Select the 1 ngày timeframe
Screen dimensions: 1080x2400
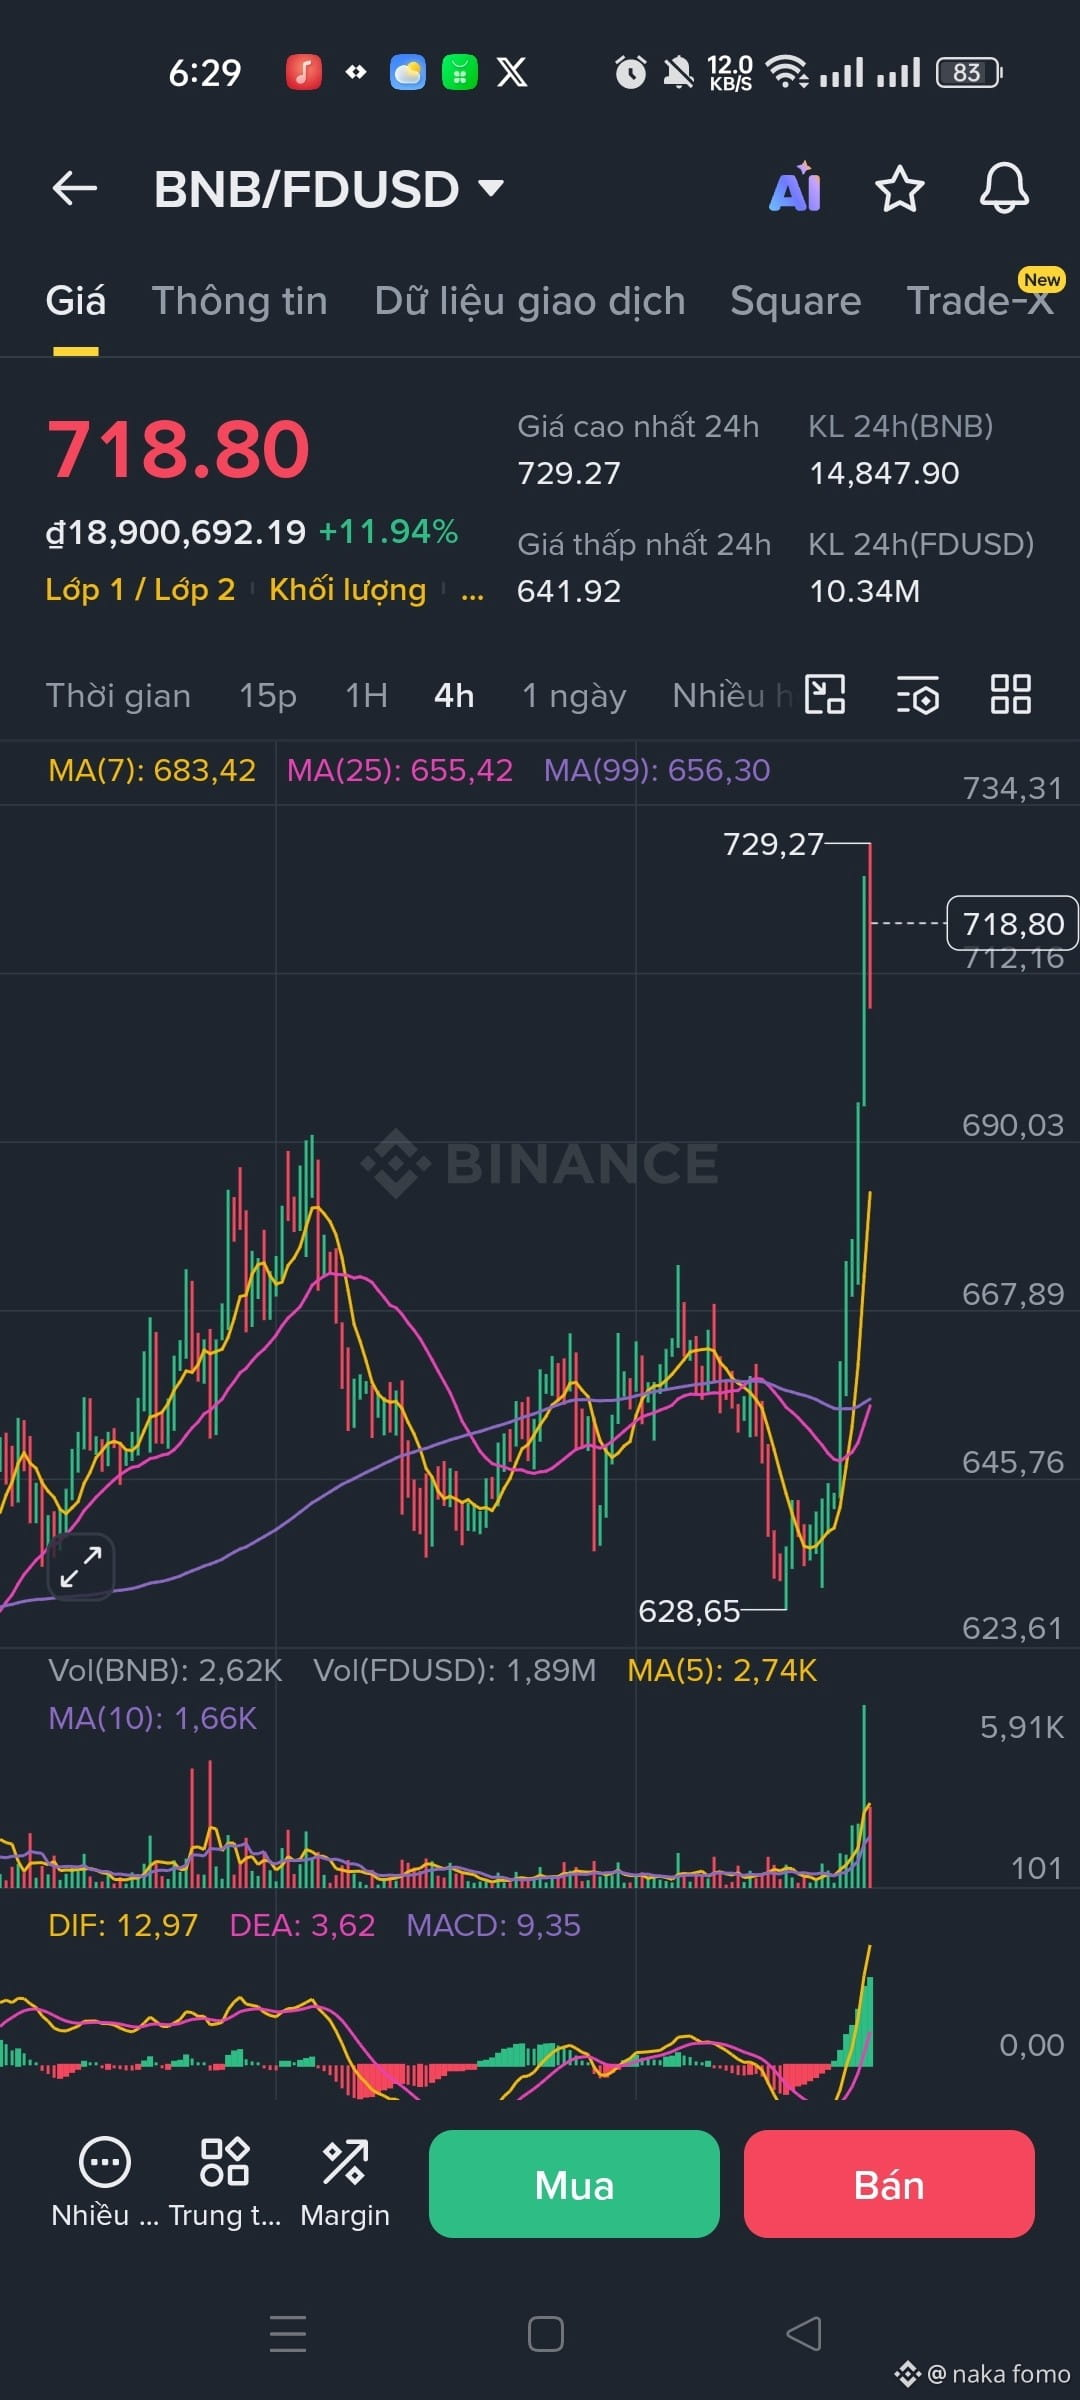click(574, 695)
